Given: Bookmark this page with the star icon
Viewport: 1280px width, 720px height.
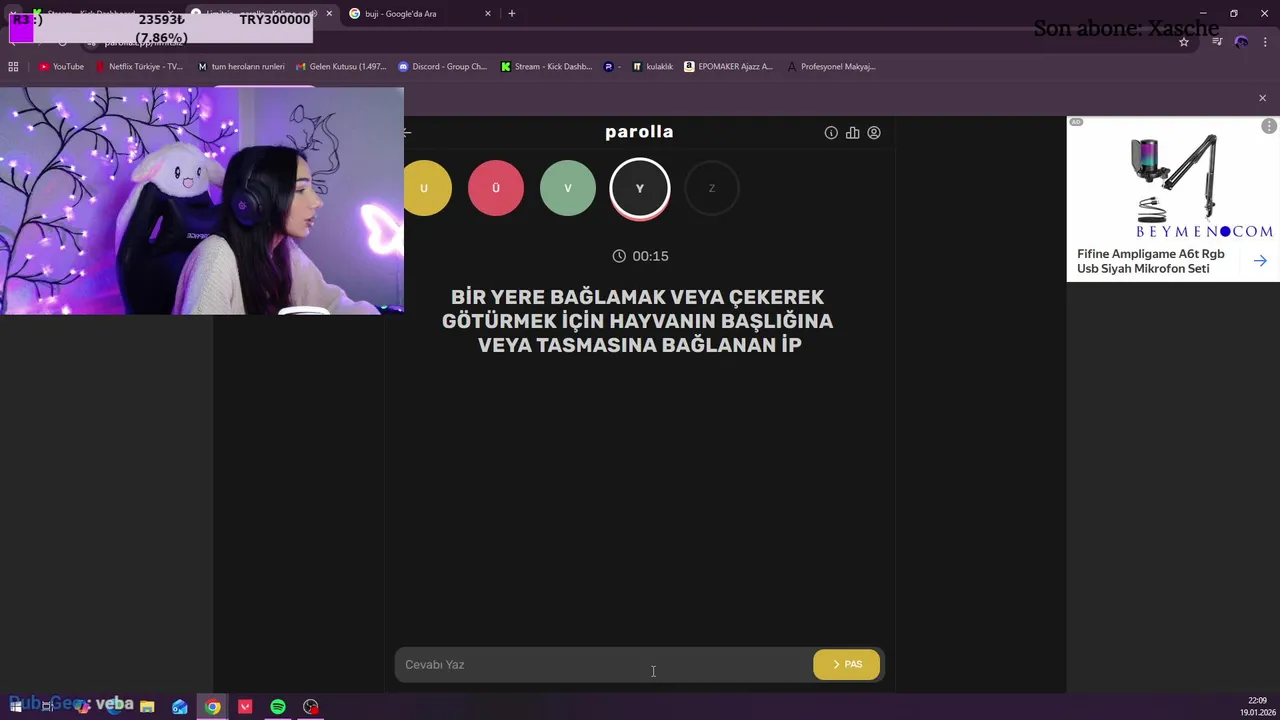Looking at the screenshot, I should click(1184, 42).
